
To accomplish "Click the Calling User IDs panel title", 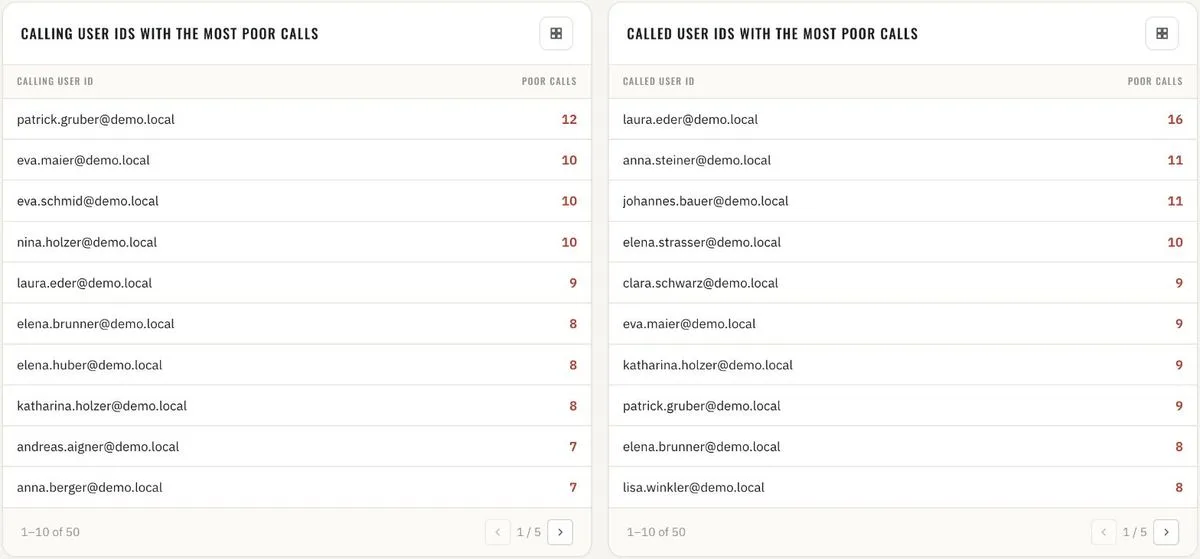I will (170, 34).
